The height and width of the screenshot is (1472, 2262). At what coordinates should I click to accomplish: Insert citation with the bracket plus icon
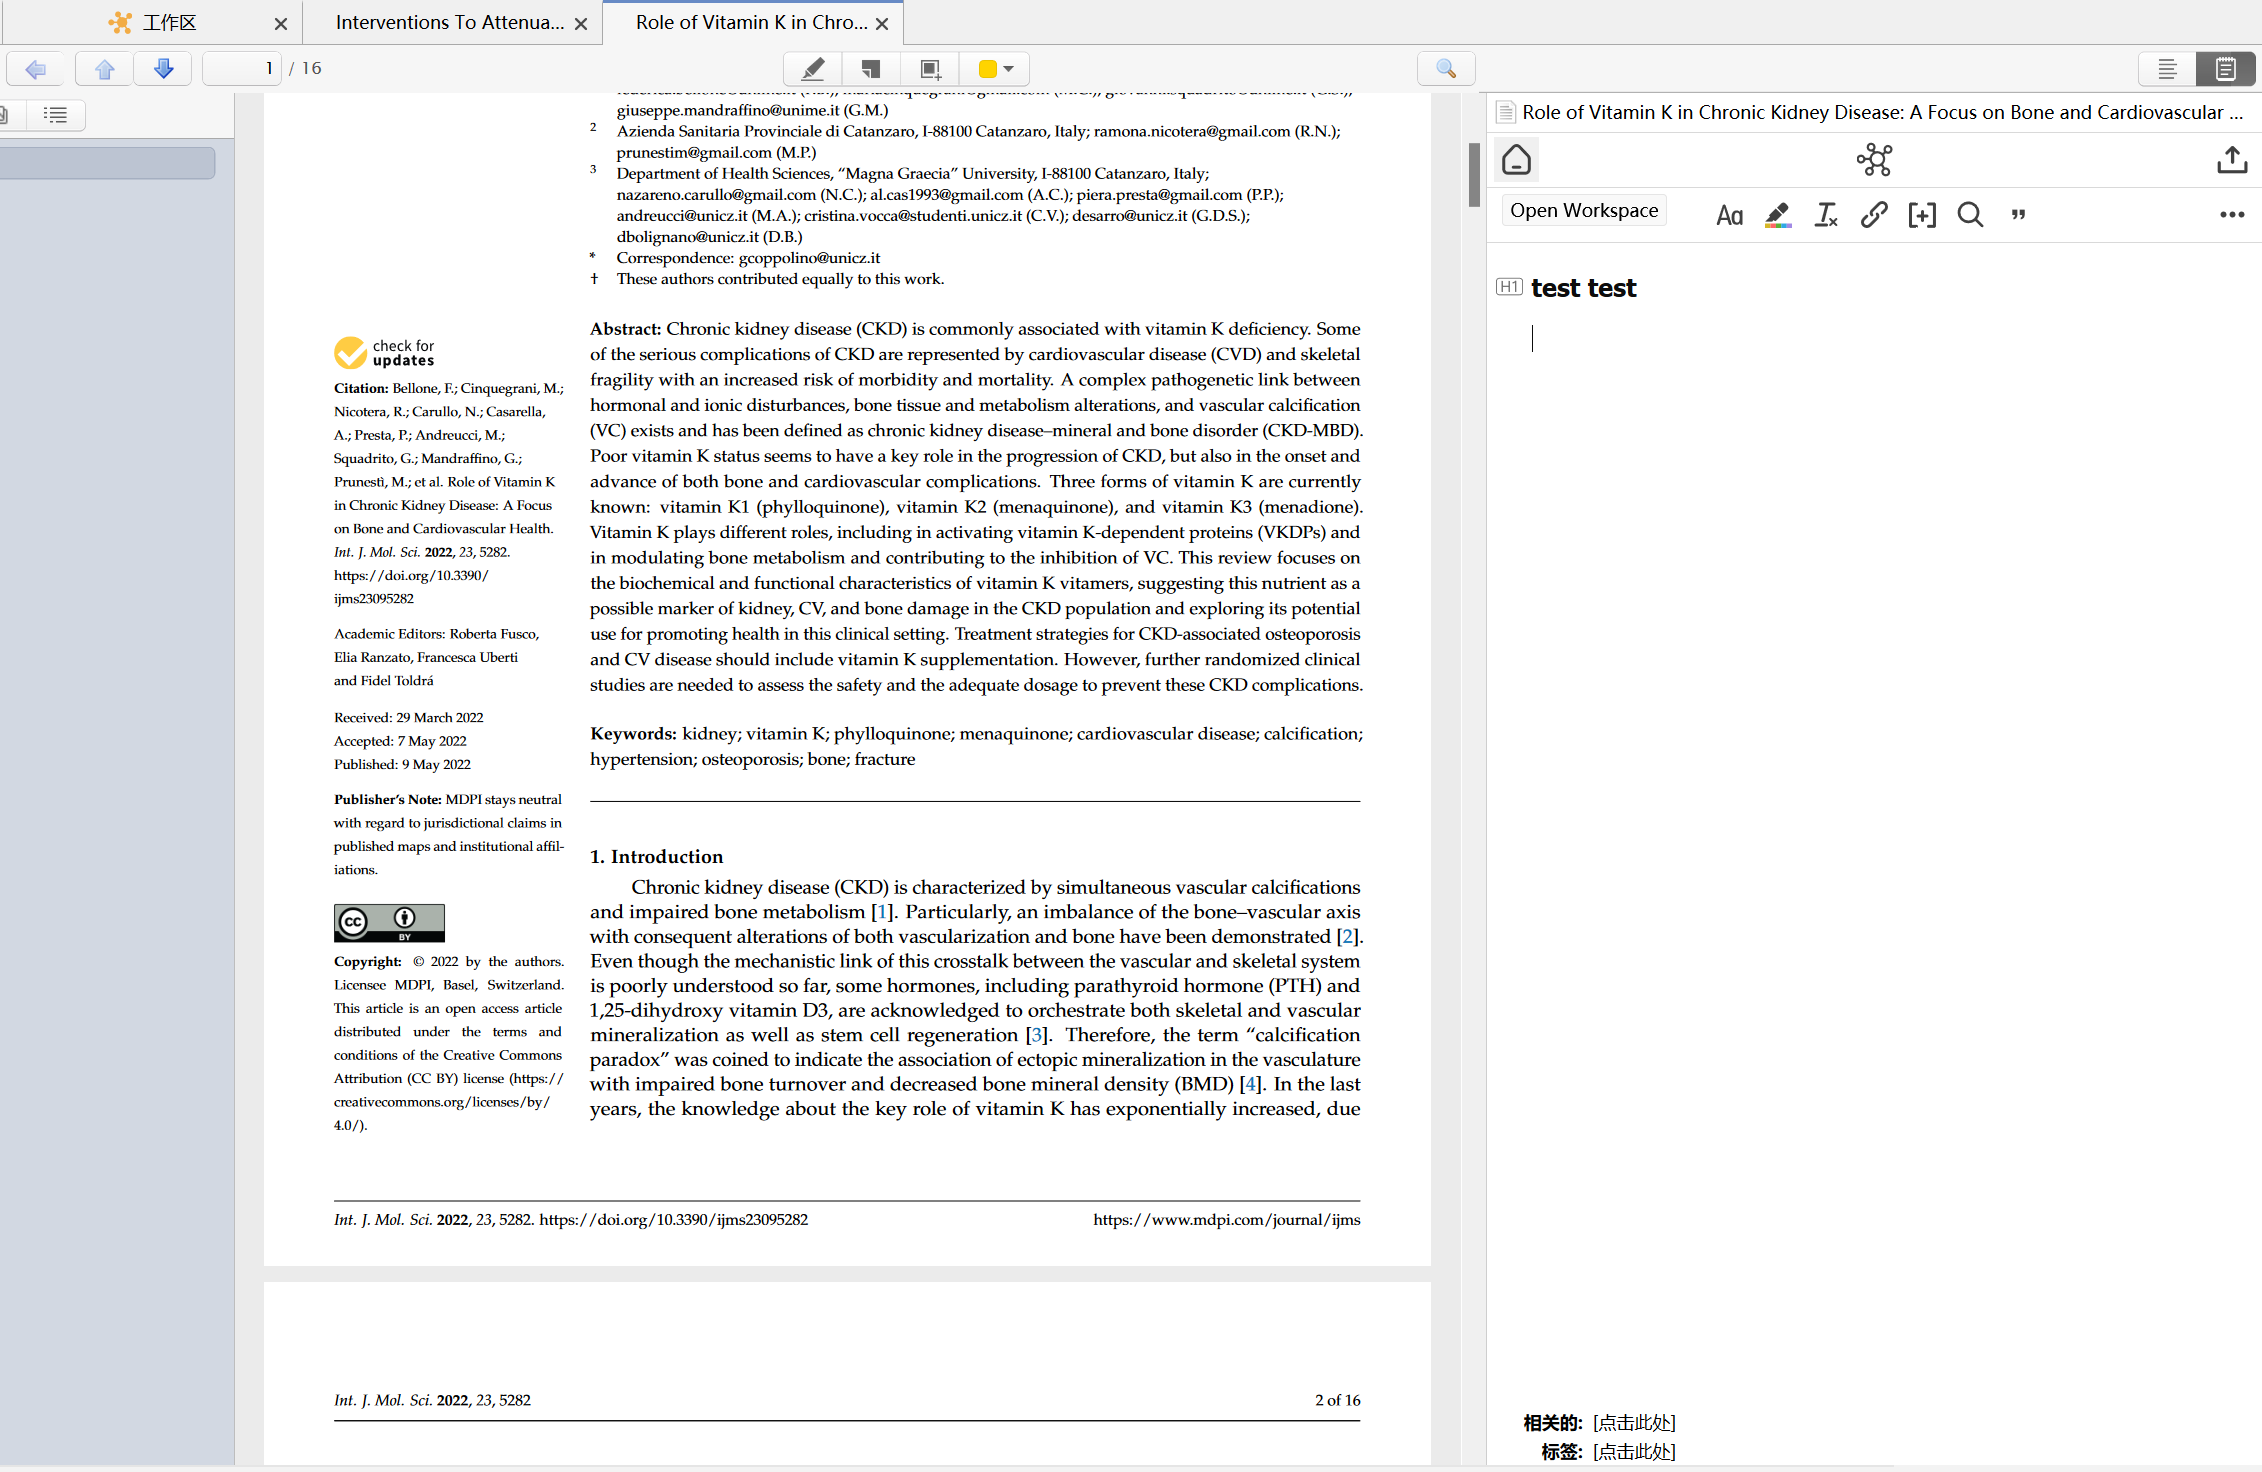click(x=1922, y=215)
